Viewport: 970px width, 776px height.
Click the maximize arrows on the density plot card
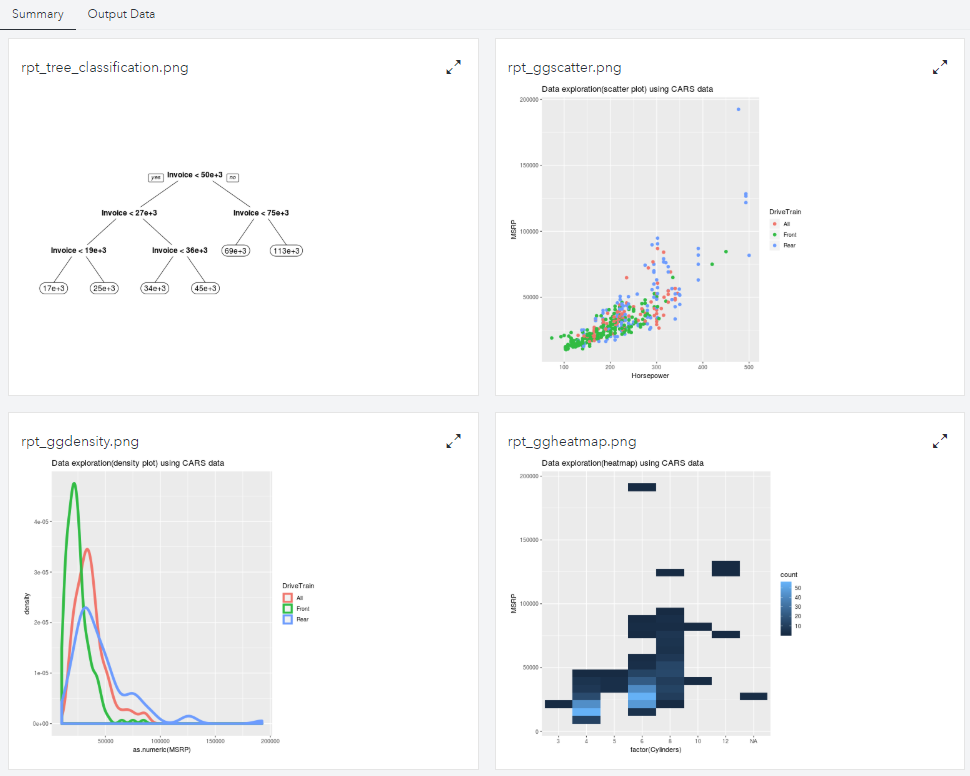click(x=453, y=440)
